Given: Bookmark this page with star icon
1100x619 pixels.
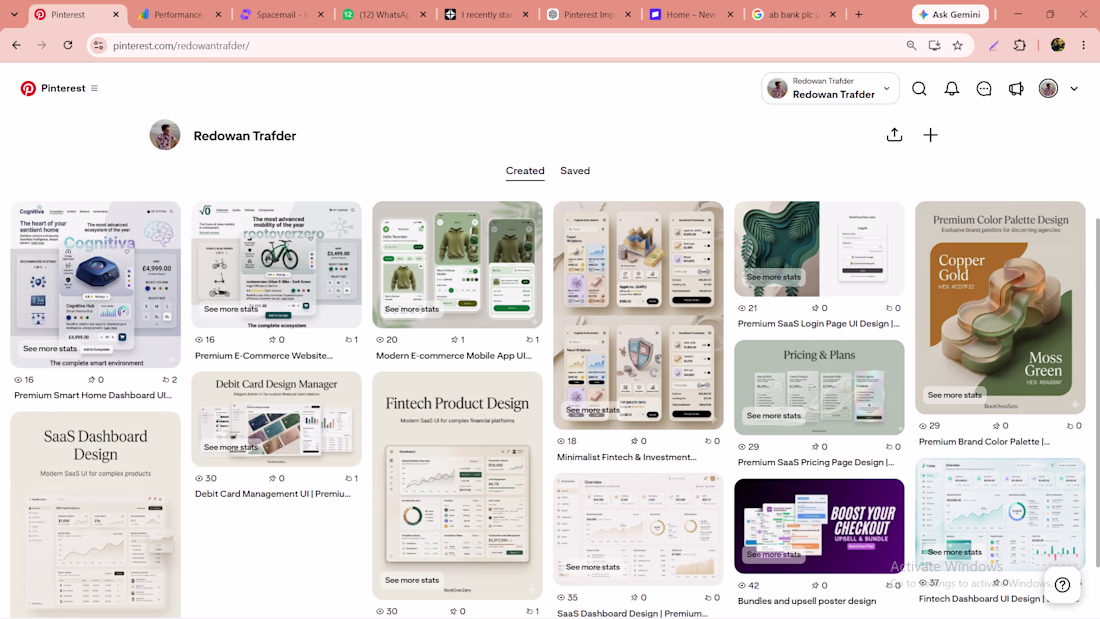Looking at the screenshot, I should (x=958, y=45).
